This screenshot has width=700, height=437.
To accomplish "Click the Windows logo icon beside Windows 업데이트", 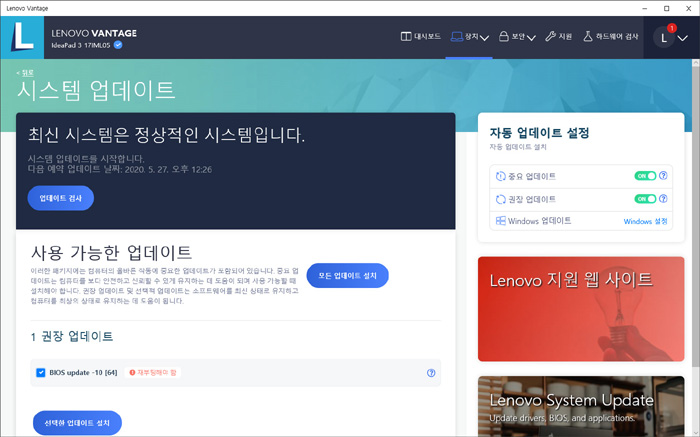I will [x=500, y=221].
